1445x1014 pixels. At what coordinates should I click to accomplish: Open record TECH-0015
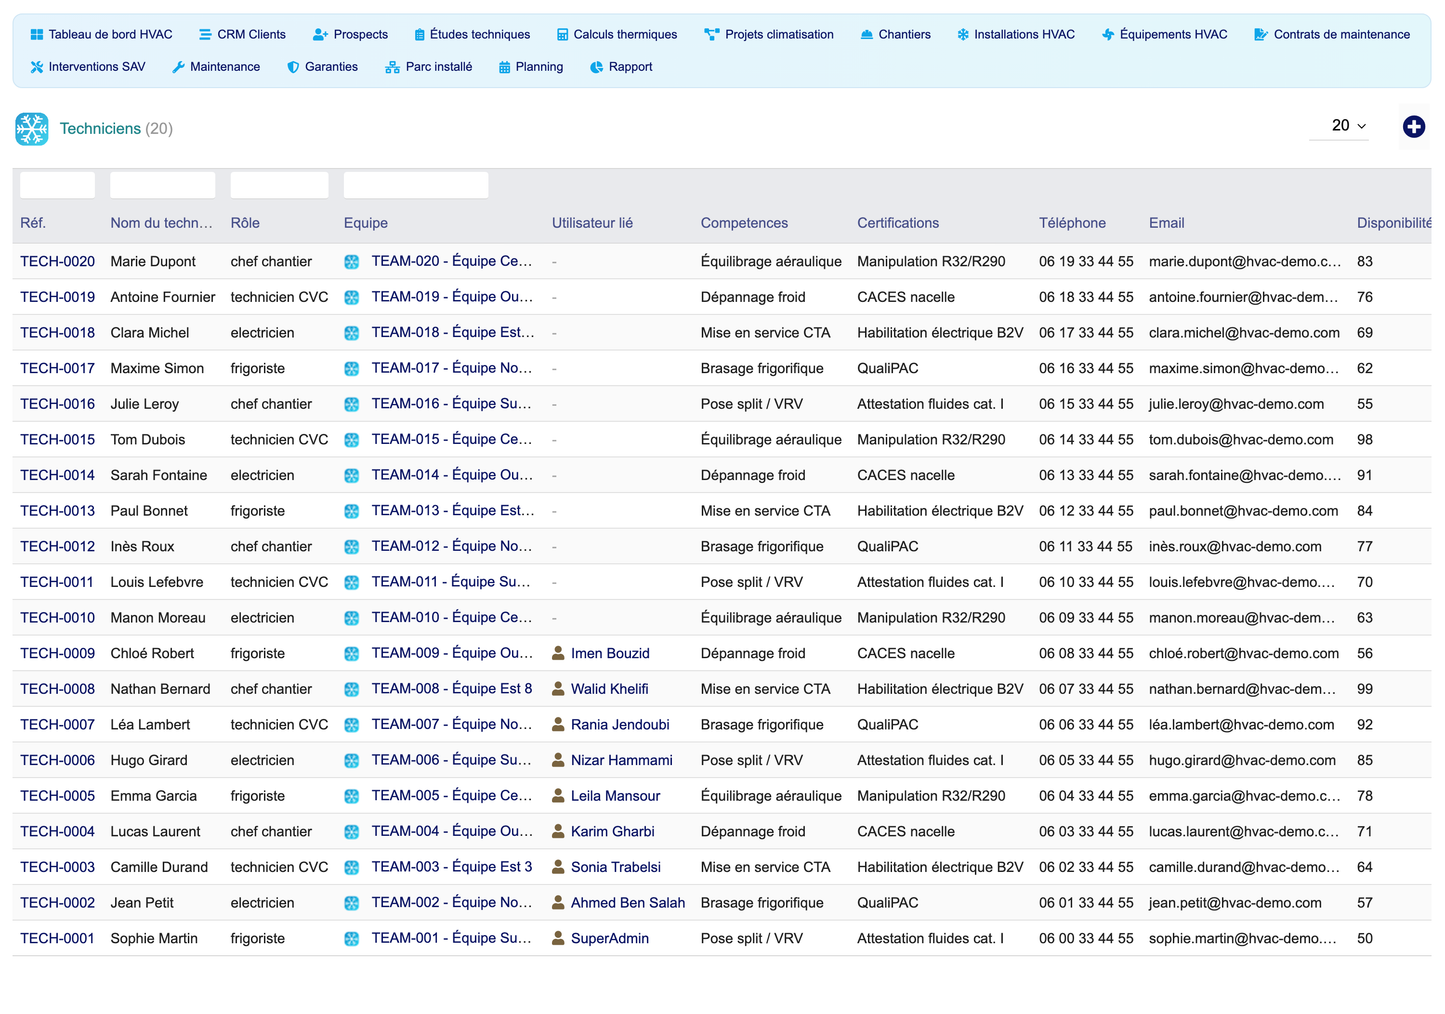(57, 440)
